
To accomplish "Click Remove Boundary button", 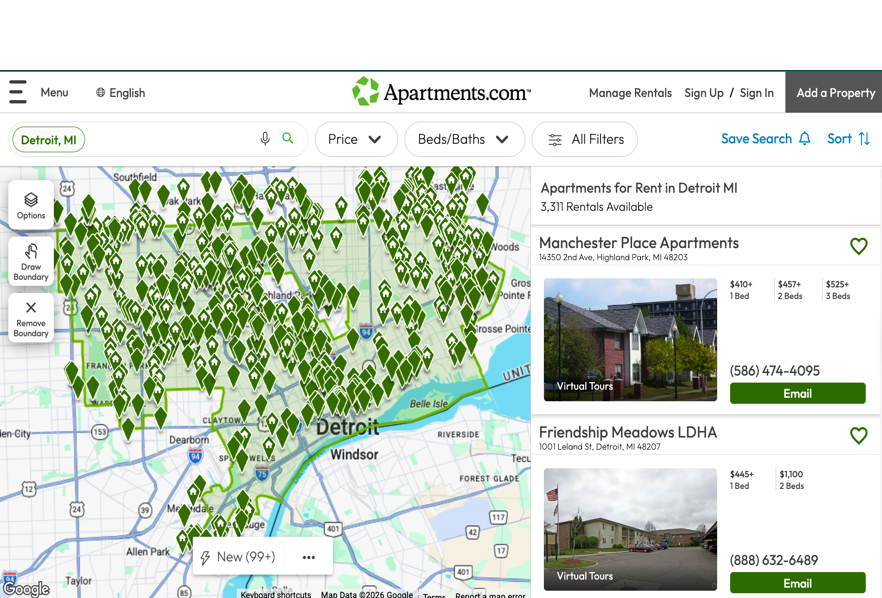I will click(x=31, y=318).
